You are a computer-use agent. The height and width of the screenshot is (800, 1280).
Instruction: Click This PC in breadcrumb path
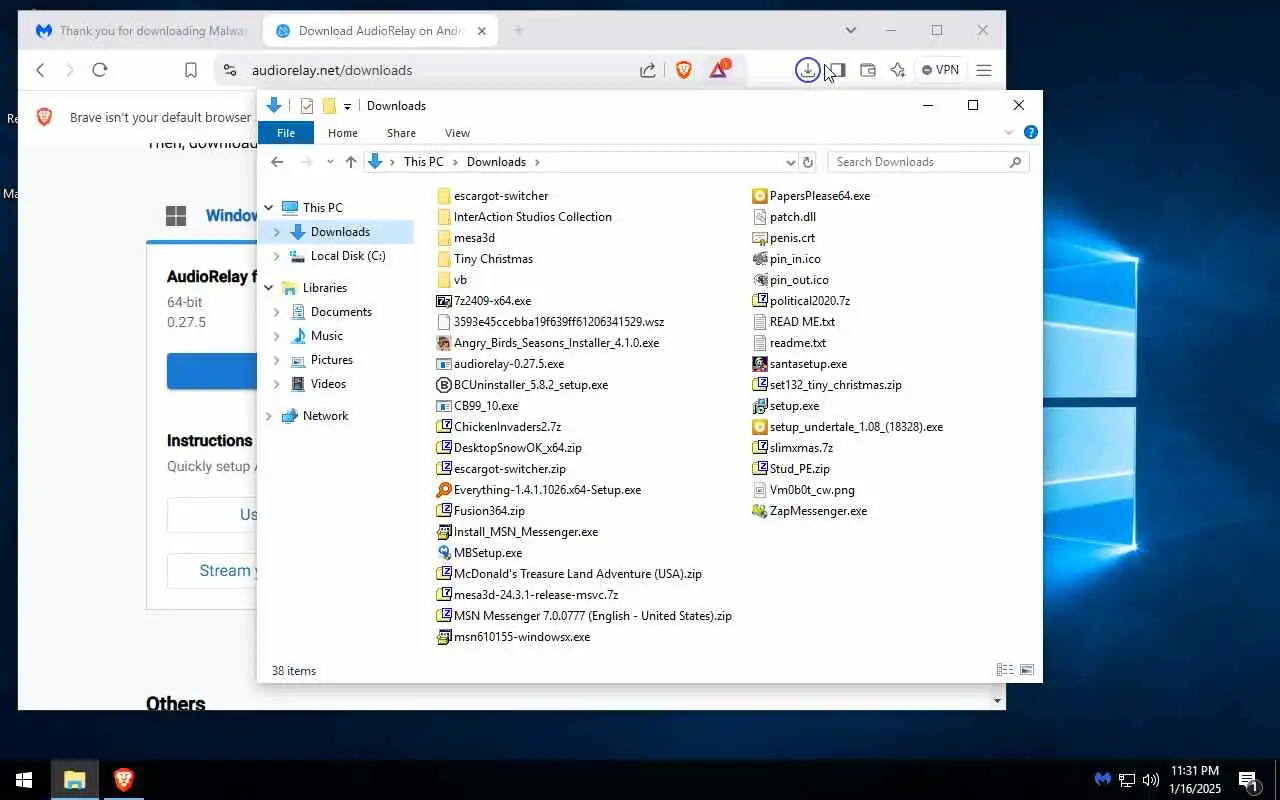423,162
